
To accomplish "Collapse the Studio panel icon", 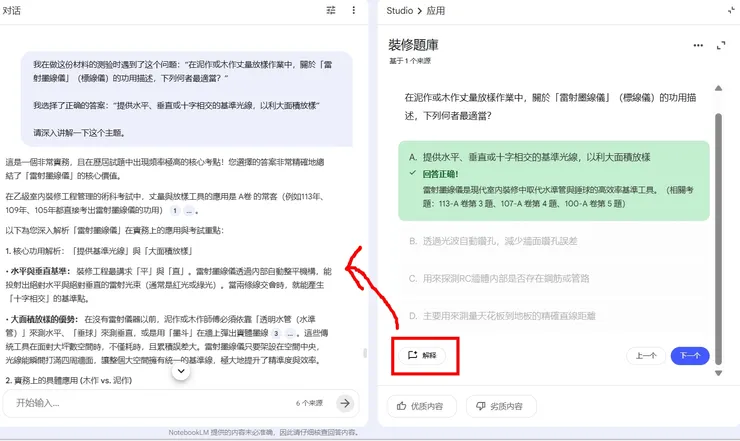I will point(731,10).
